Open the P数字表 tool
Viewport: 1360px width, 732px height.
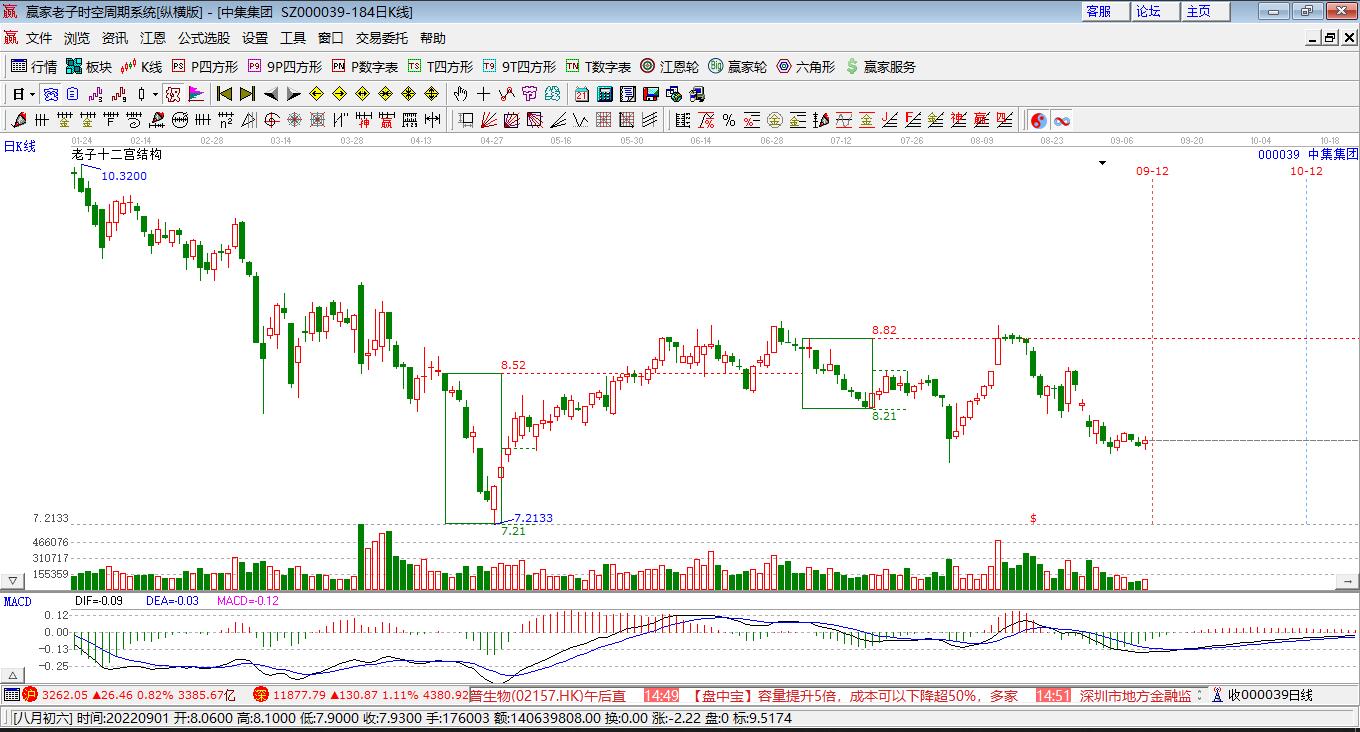(365, 67)
